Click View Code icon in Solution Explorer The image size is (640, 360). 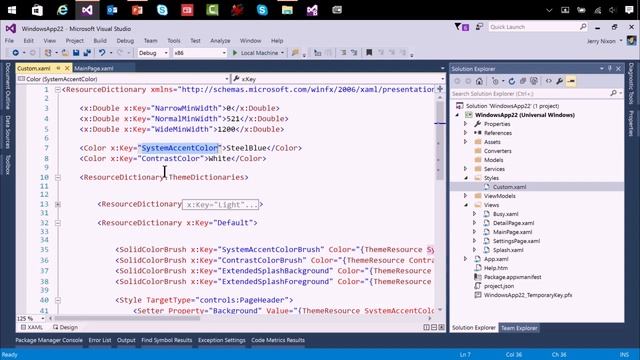(549, 81)
